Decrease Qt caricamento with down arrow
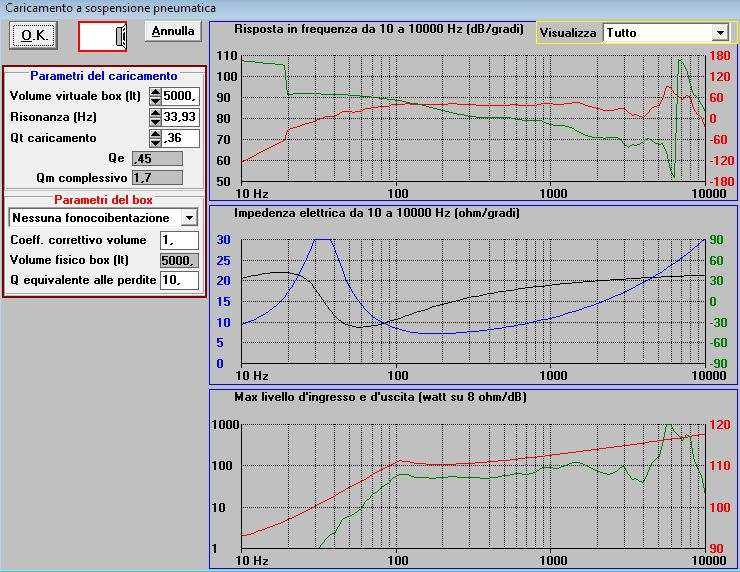The image size is (740, 572). pos(155,143)
